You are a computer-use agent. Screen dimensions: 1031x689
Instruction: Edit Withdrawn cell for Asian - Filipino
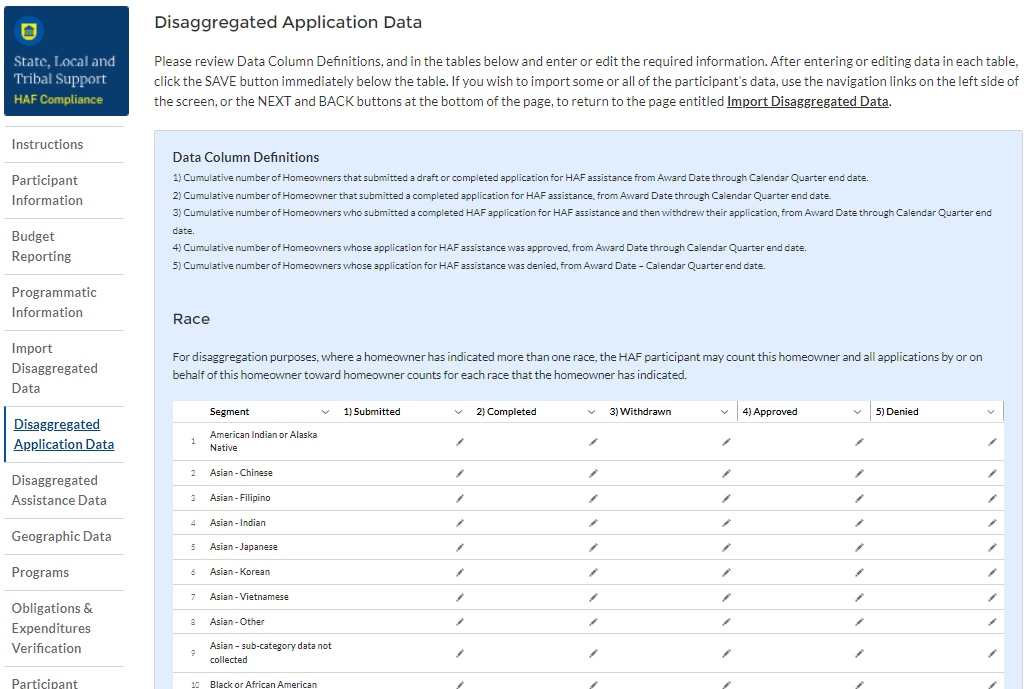tap(726, 498)
